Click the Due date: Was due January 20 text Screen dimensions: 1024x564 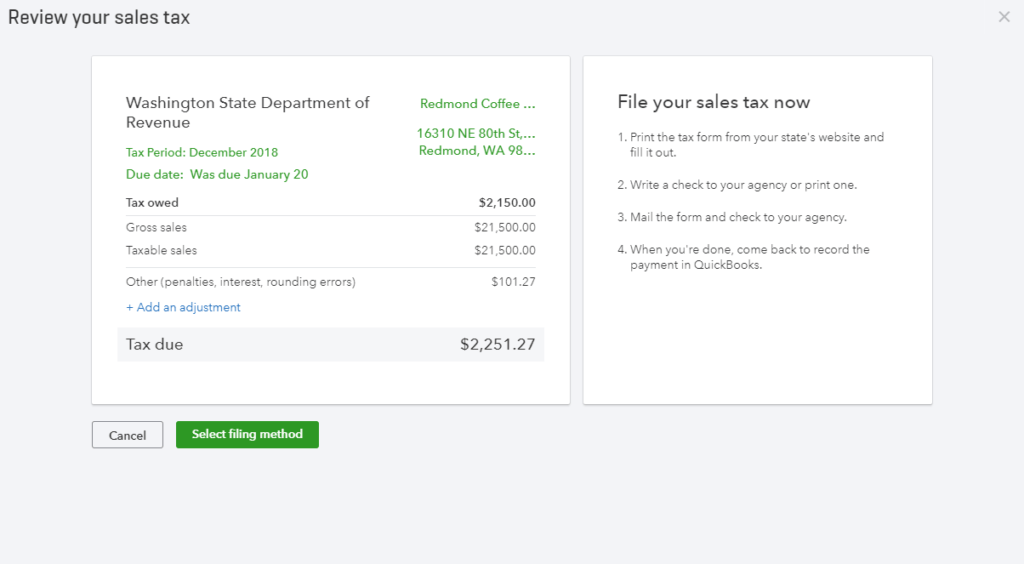[217, 174]
